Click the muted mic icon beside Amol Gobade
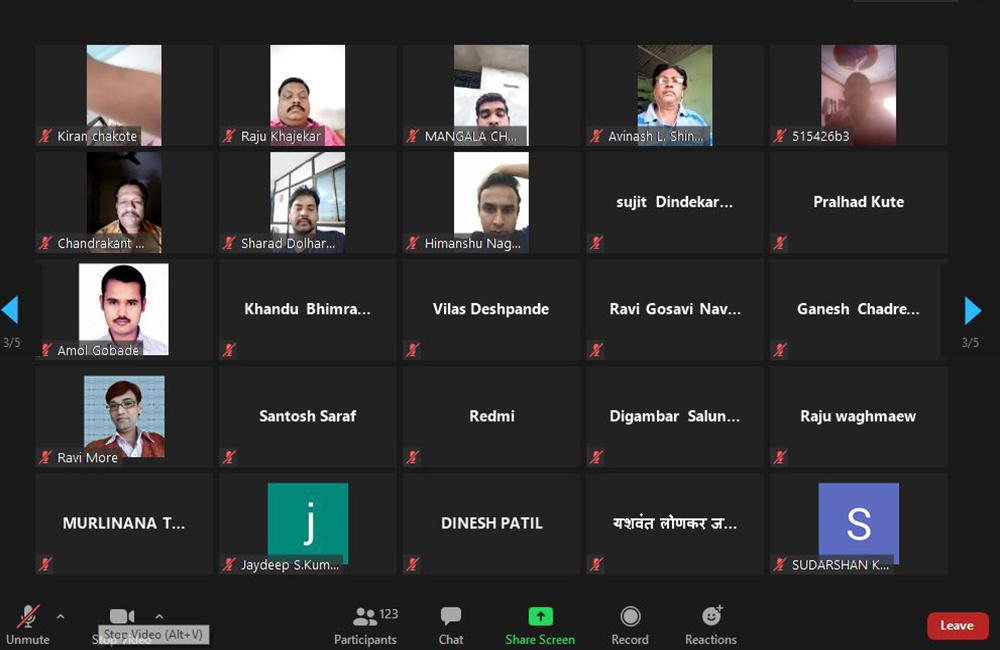 tap(47, 350)
